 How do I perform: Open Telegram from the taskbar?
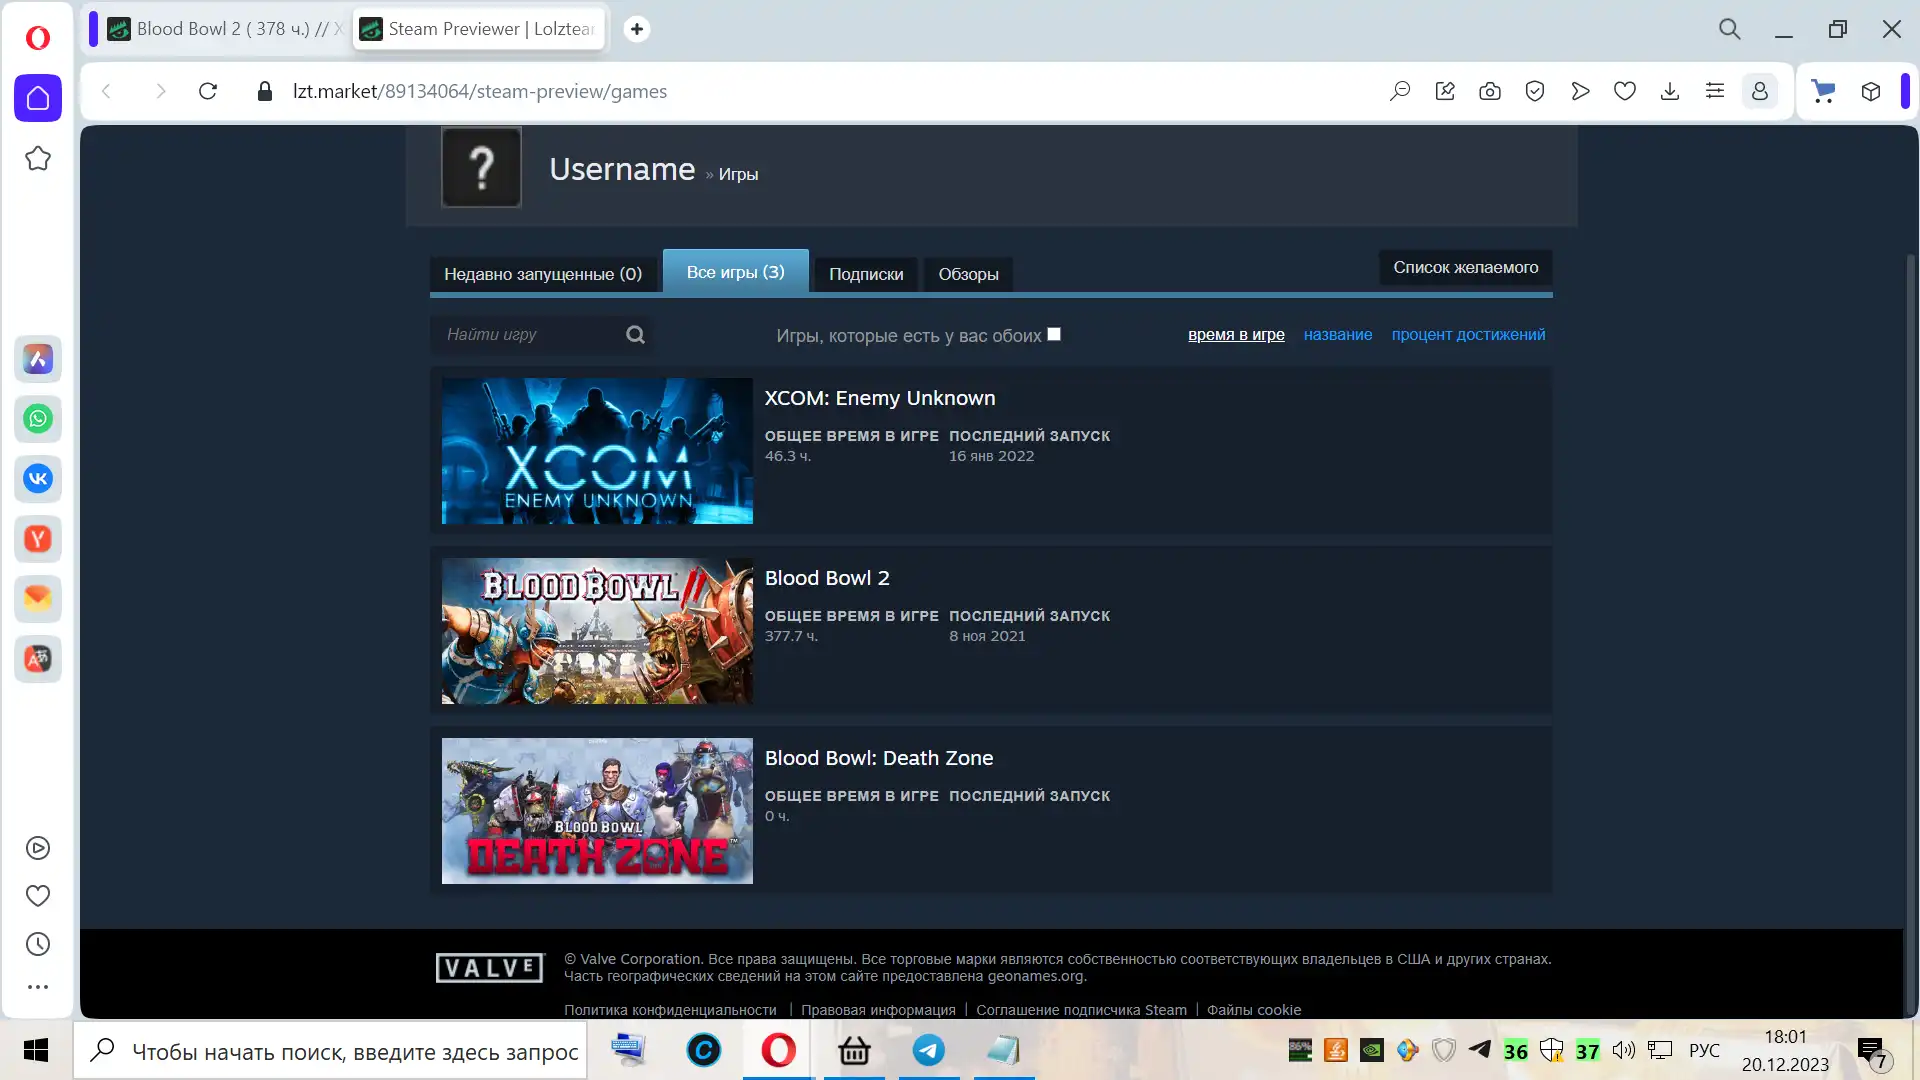(929, 1050)
